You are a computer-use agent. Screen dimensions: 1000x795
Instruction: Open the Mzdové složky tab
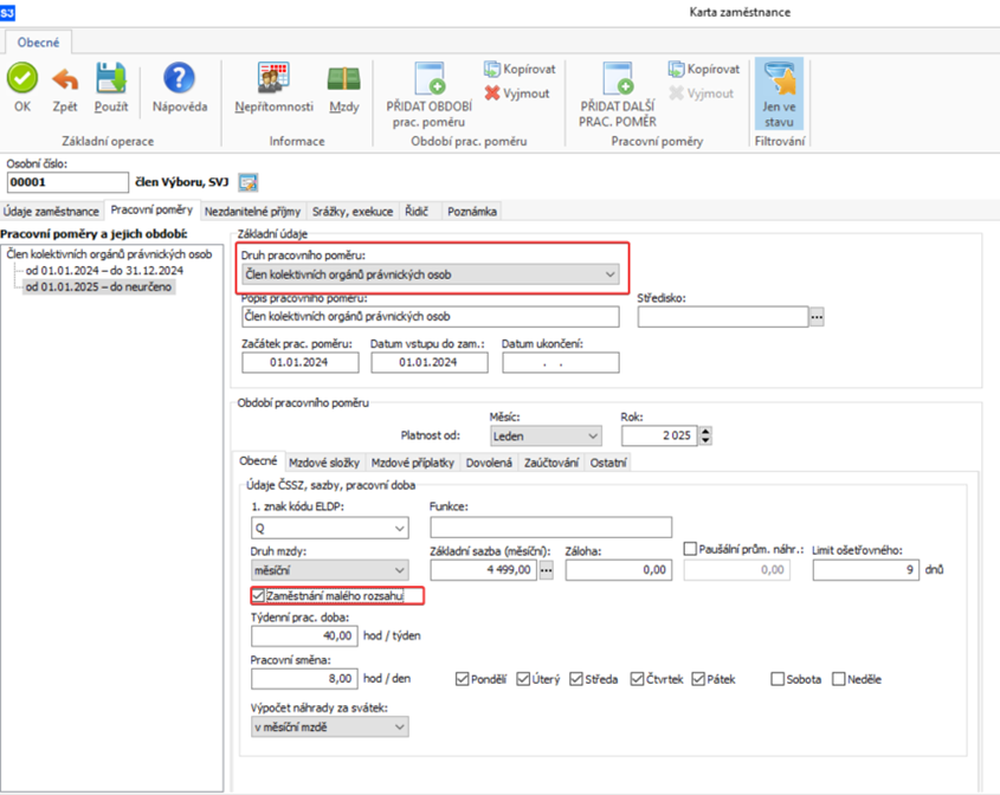pyautogui.click(x=325, y=463)
